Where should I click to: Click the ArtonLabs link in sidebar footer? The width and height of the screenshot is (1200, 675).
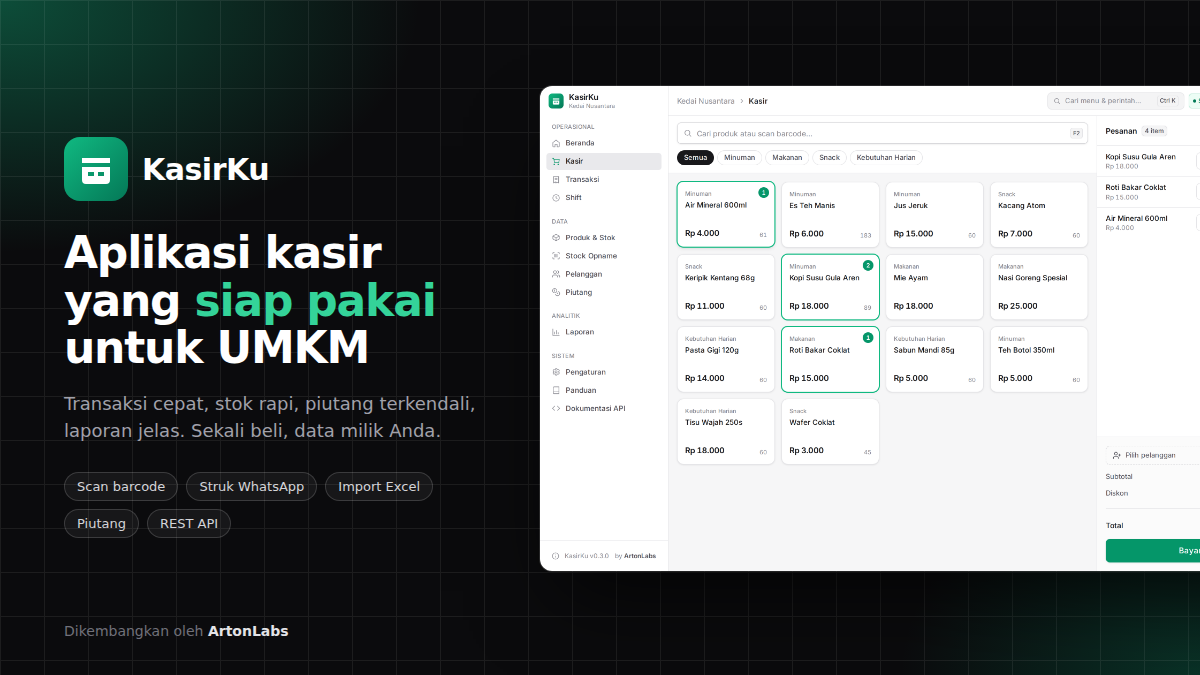[x=640, y=556]
